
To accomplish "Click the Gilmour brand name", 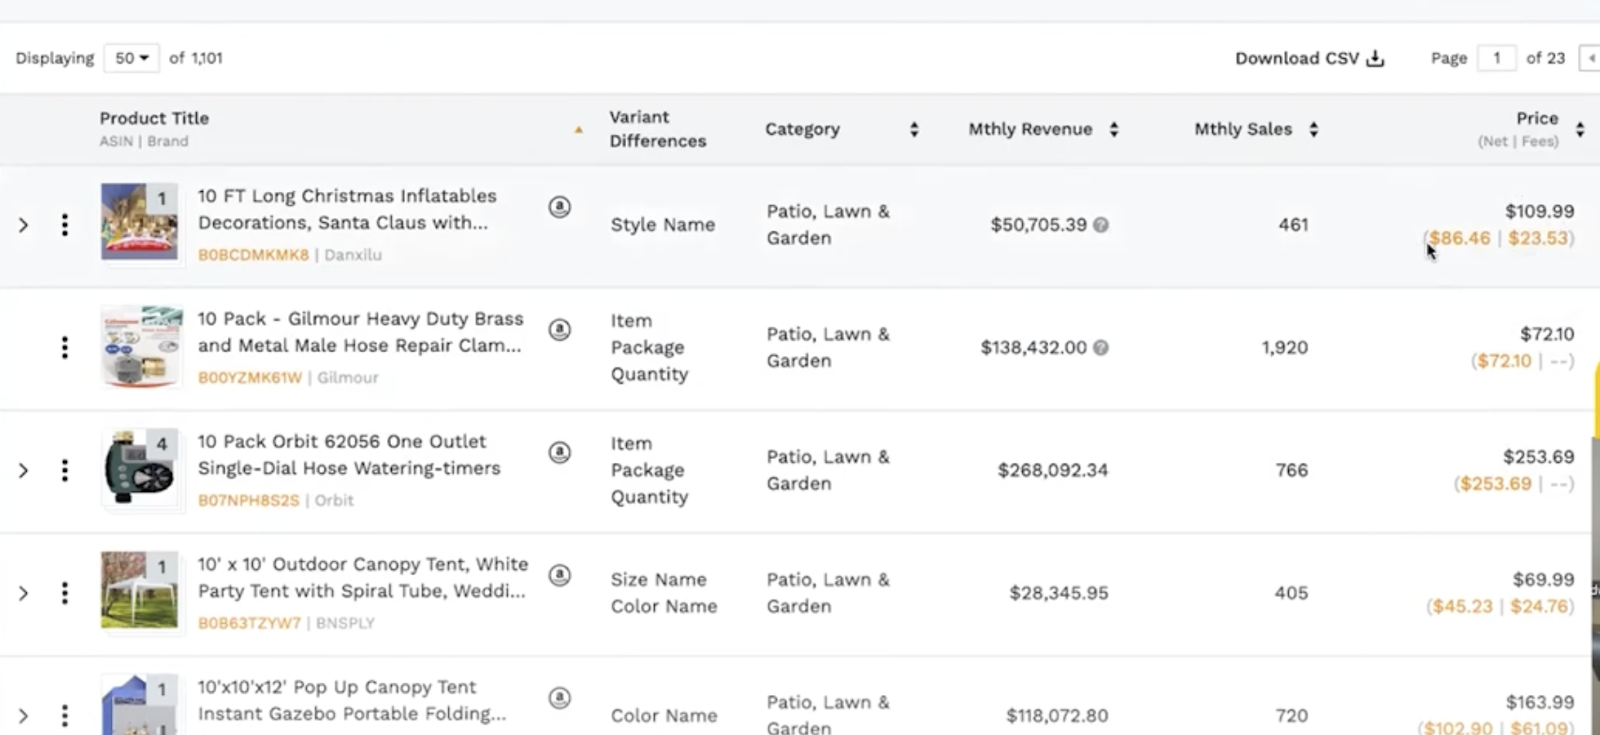I will (348, 378).
